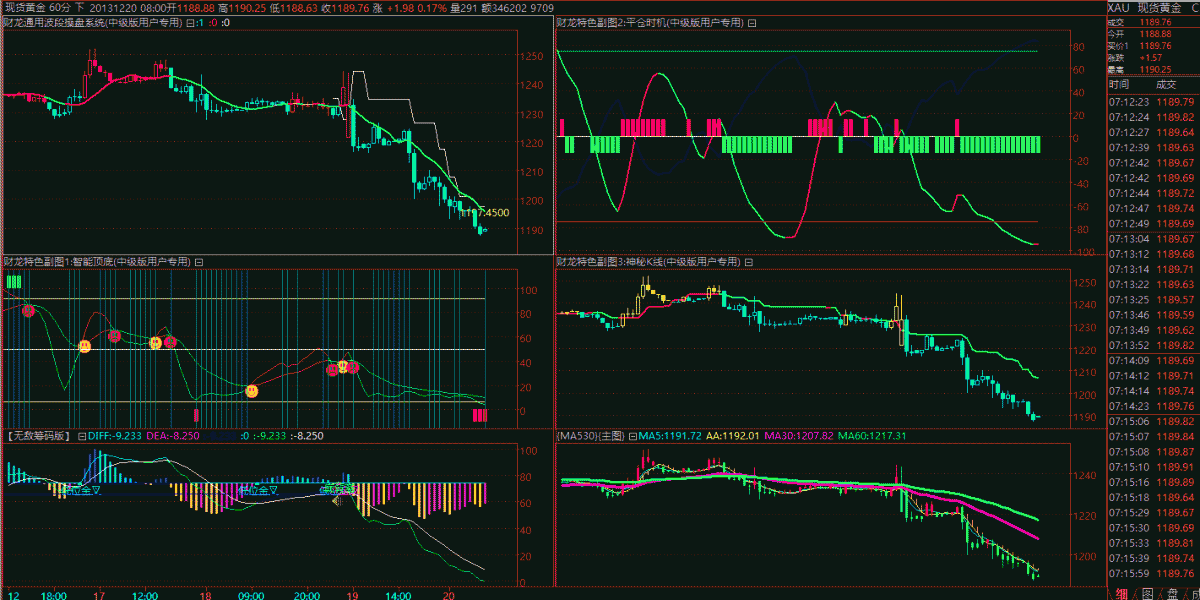The width and height of the screenshot is (1200, 600).
Task: Click the 现货黄金 60分 chart title
Action: [37, 7]
